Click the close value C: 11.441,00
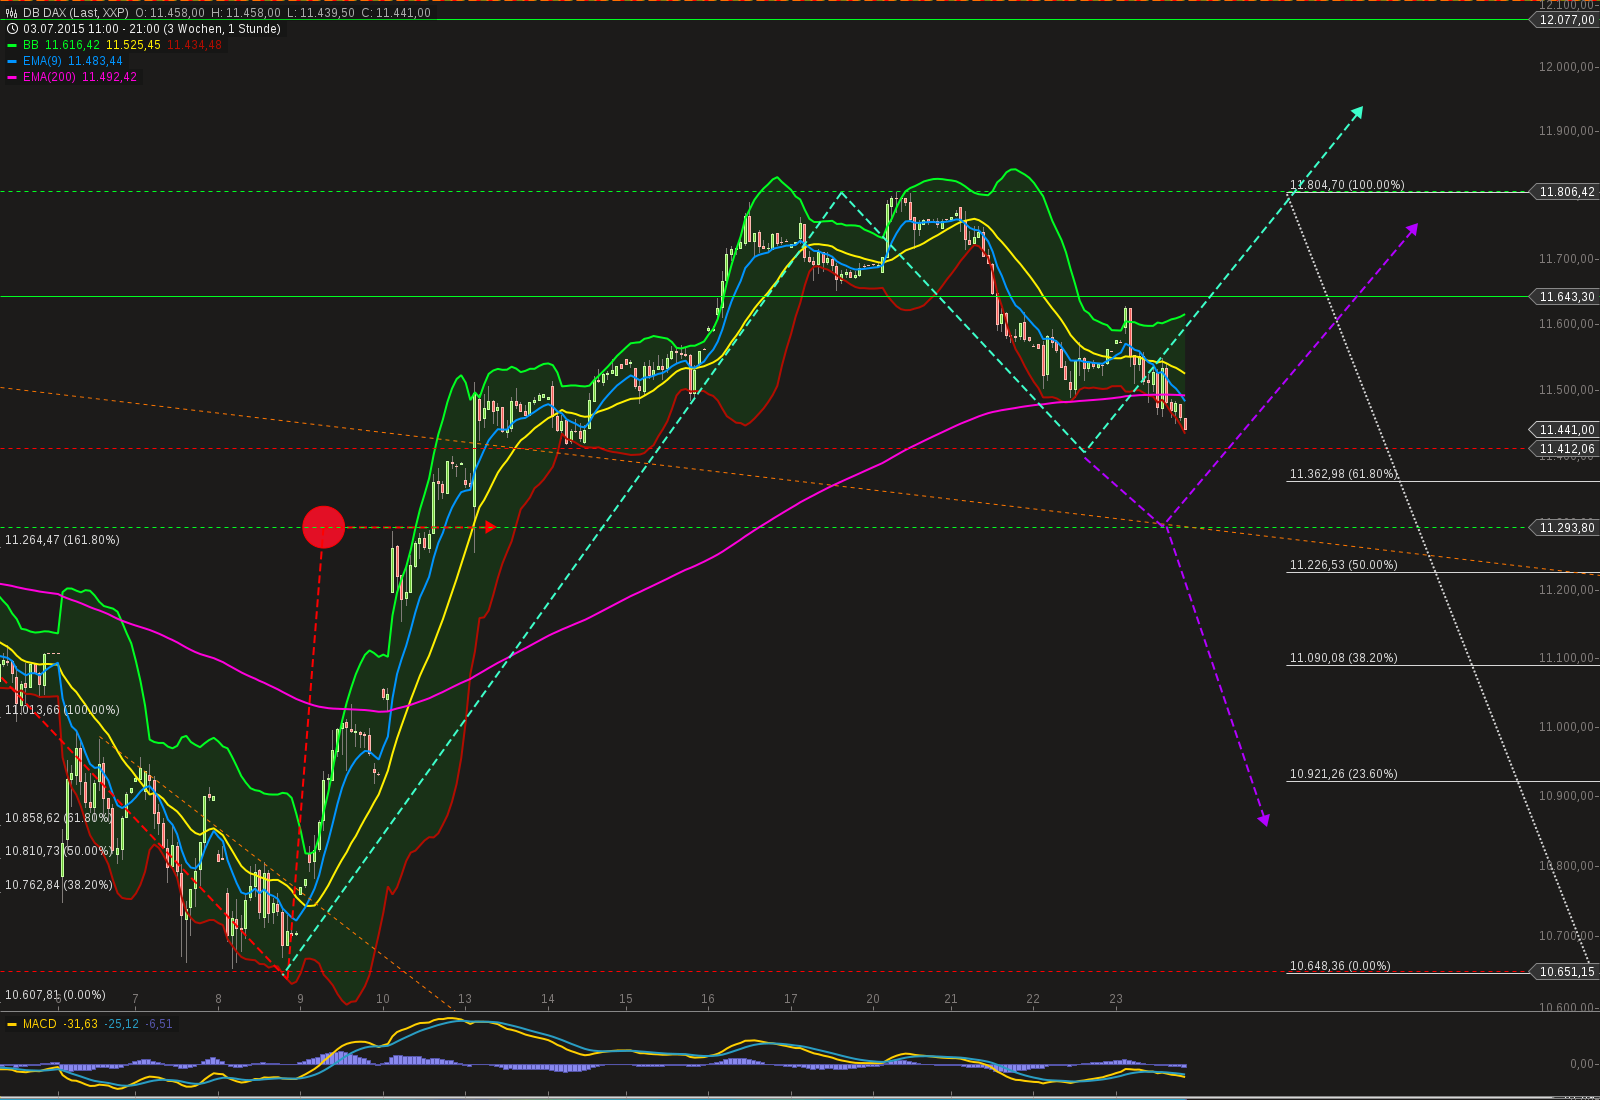Image resolution: width=1600 pixels, height=1100 pixels. point(396,13)
